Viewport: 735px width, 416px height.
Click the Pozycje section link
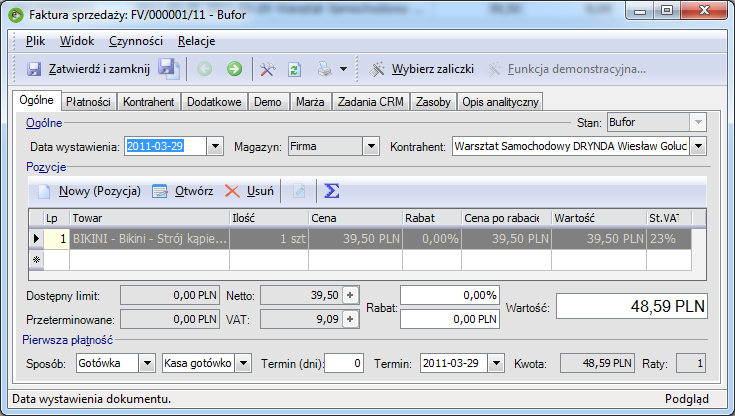[x=46, y=167]
